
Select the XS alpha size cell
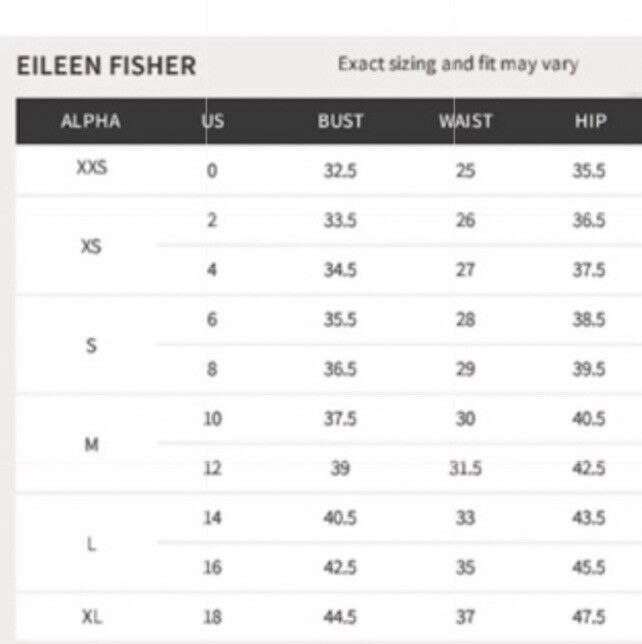point(91,246)
